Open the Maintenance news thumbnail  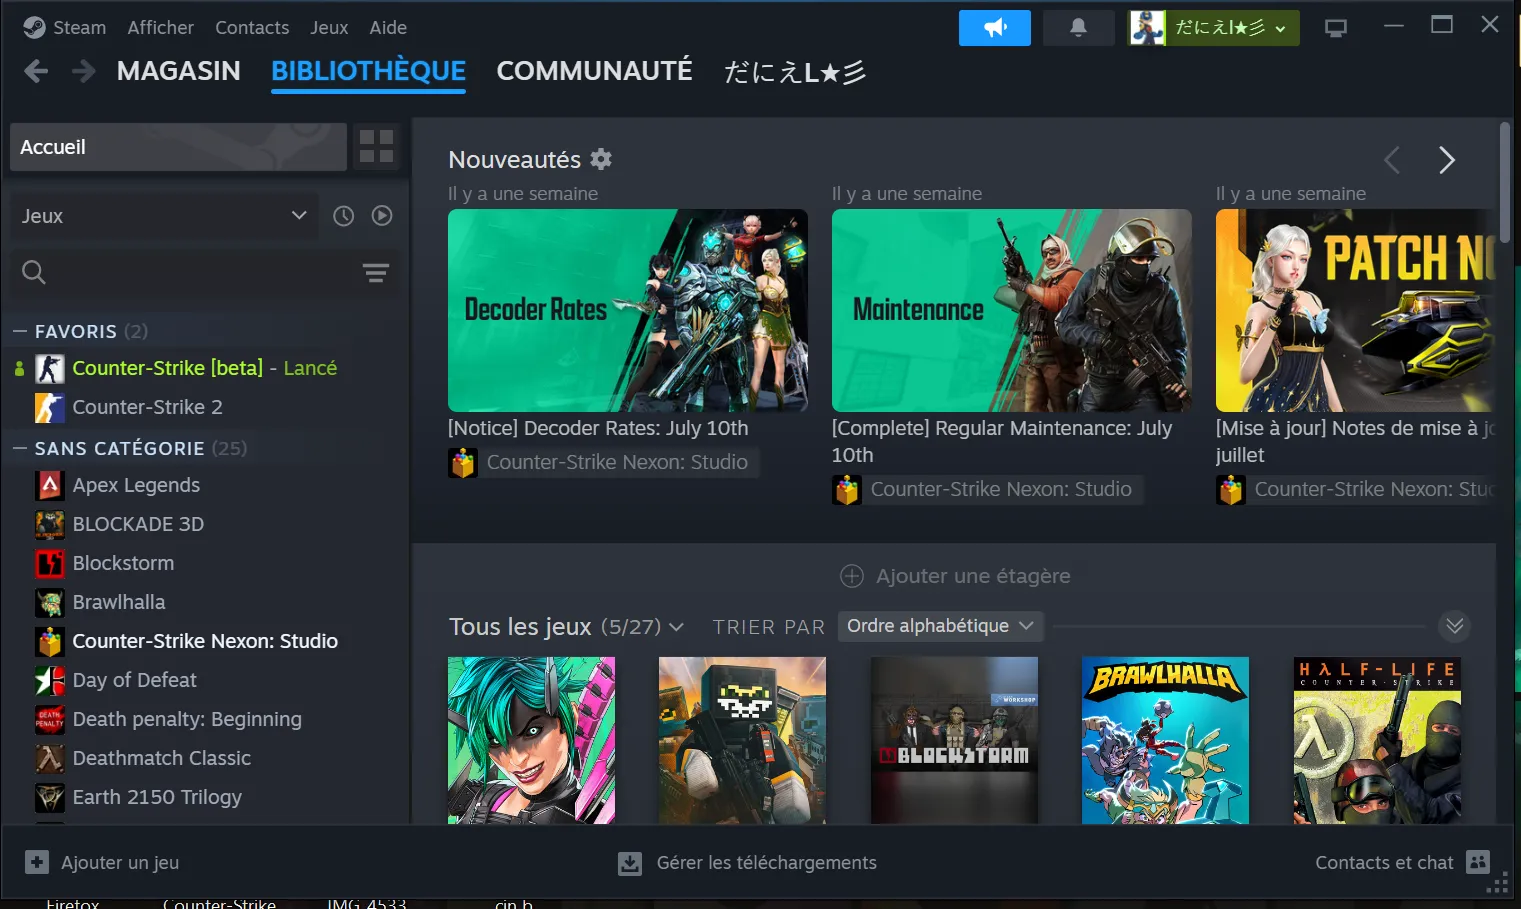(1012, 310)
